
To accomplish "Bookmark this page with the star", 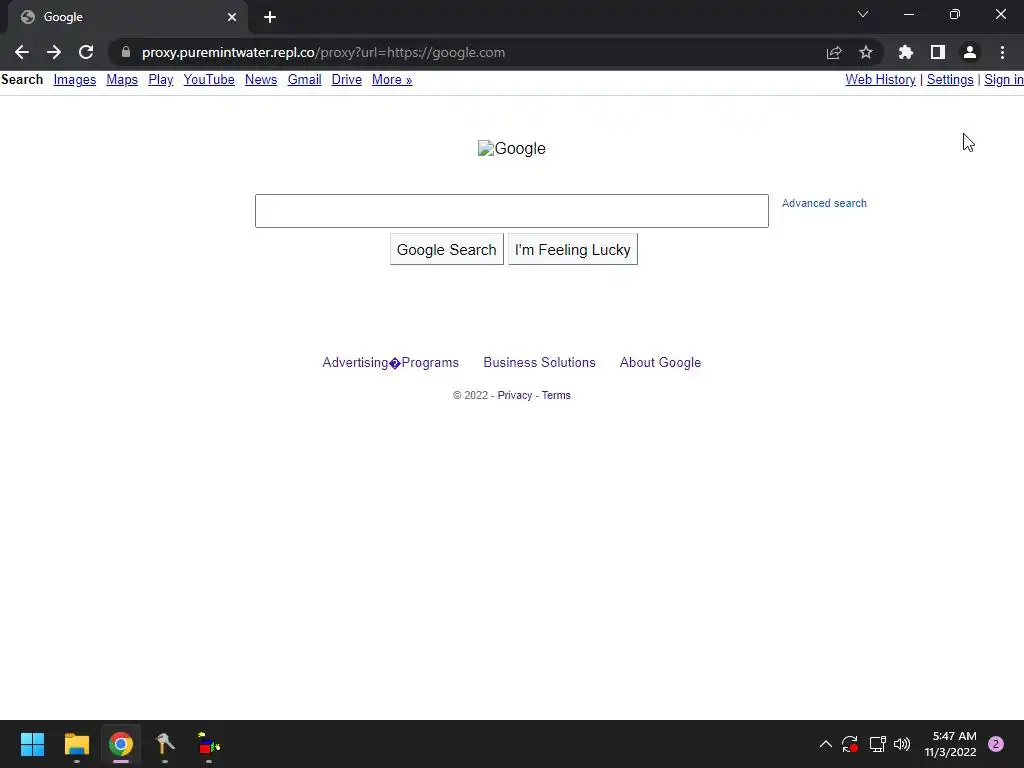I will click(x=866, y=52).
